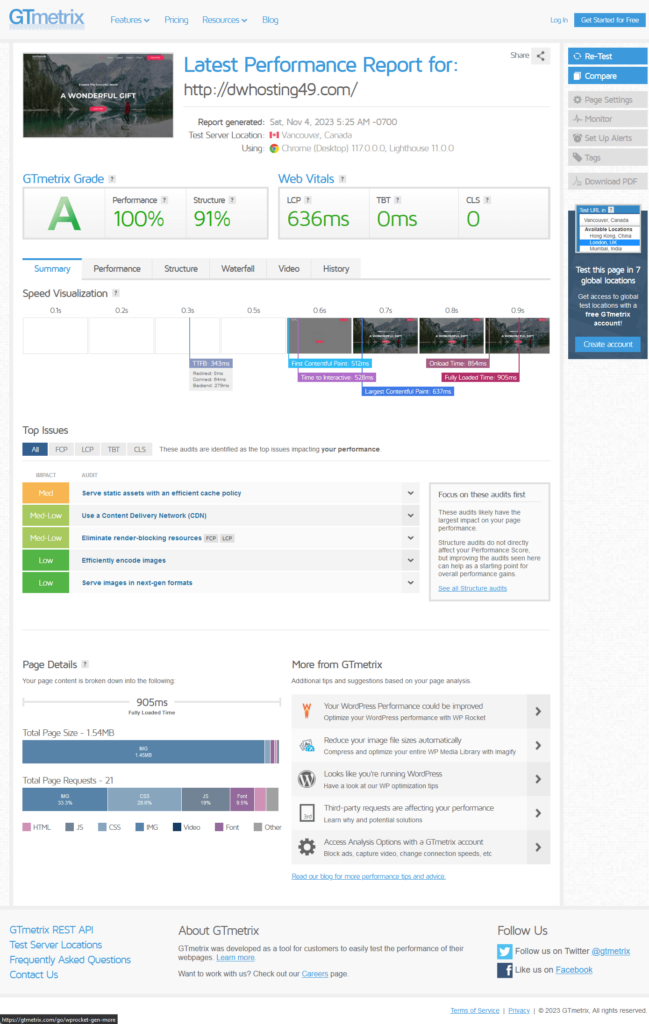Click the Speed Visualization help icon
Screen dimensions: 649x1024
[x=116, y=293]
